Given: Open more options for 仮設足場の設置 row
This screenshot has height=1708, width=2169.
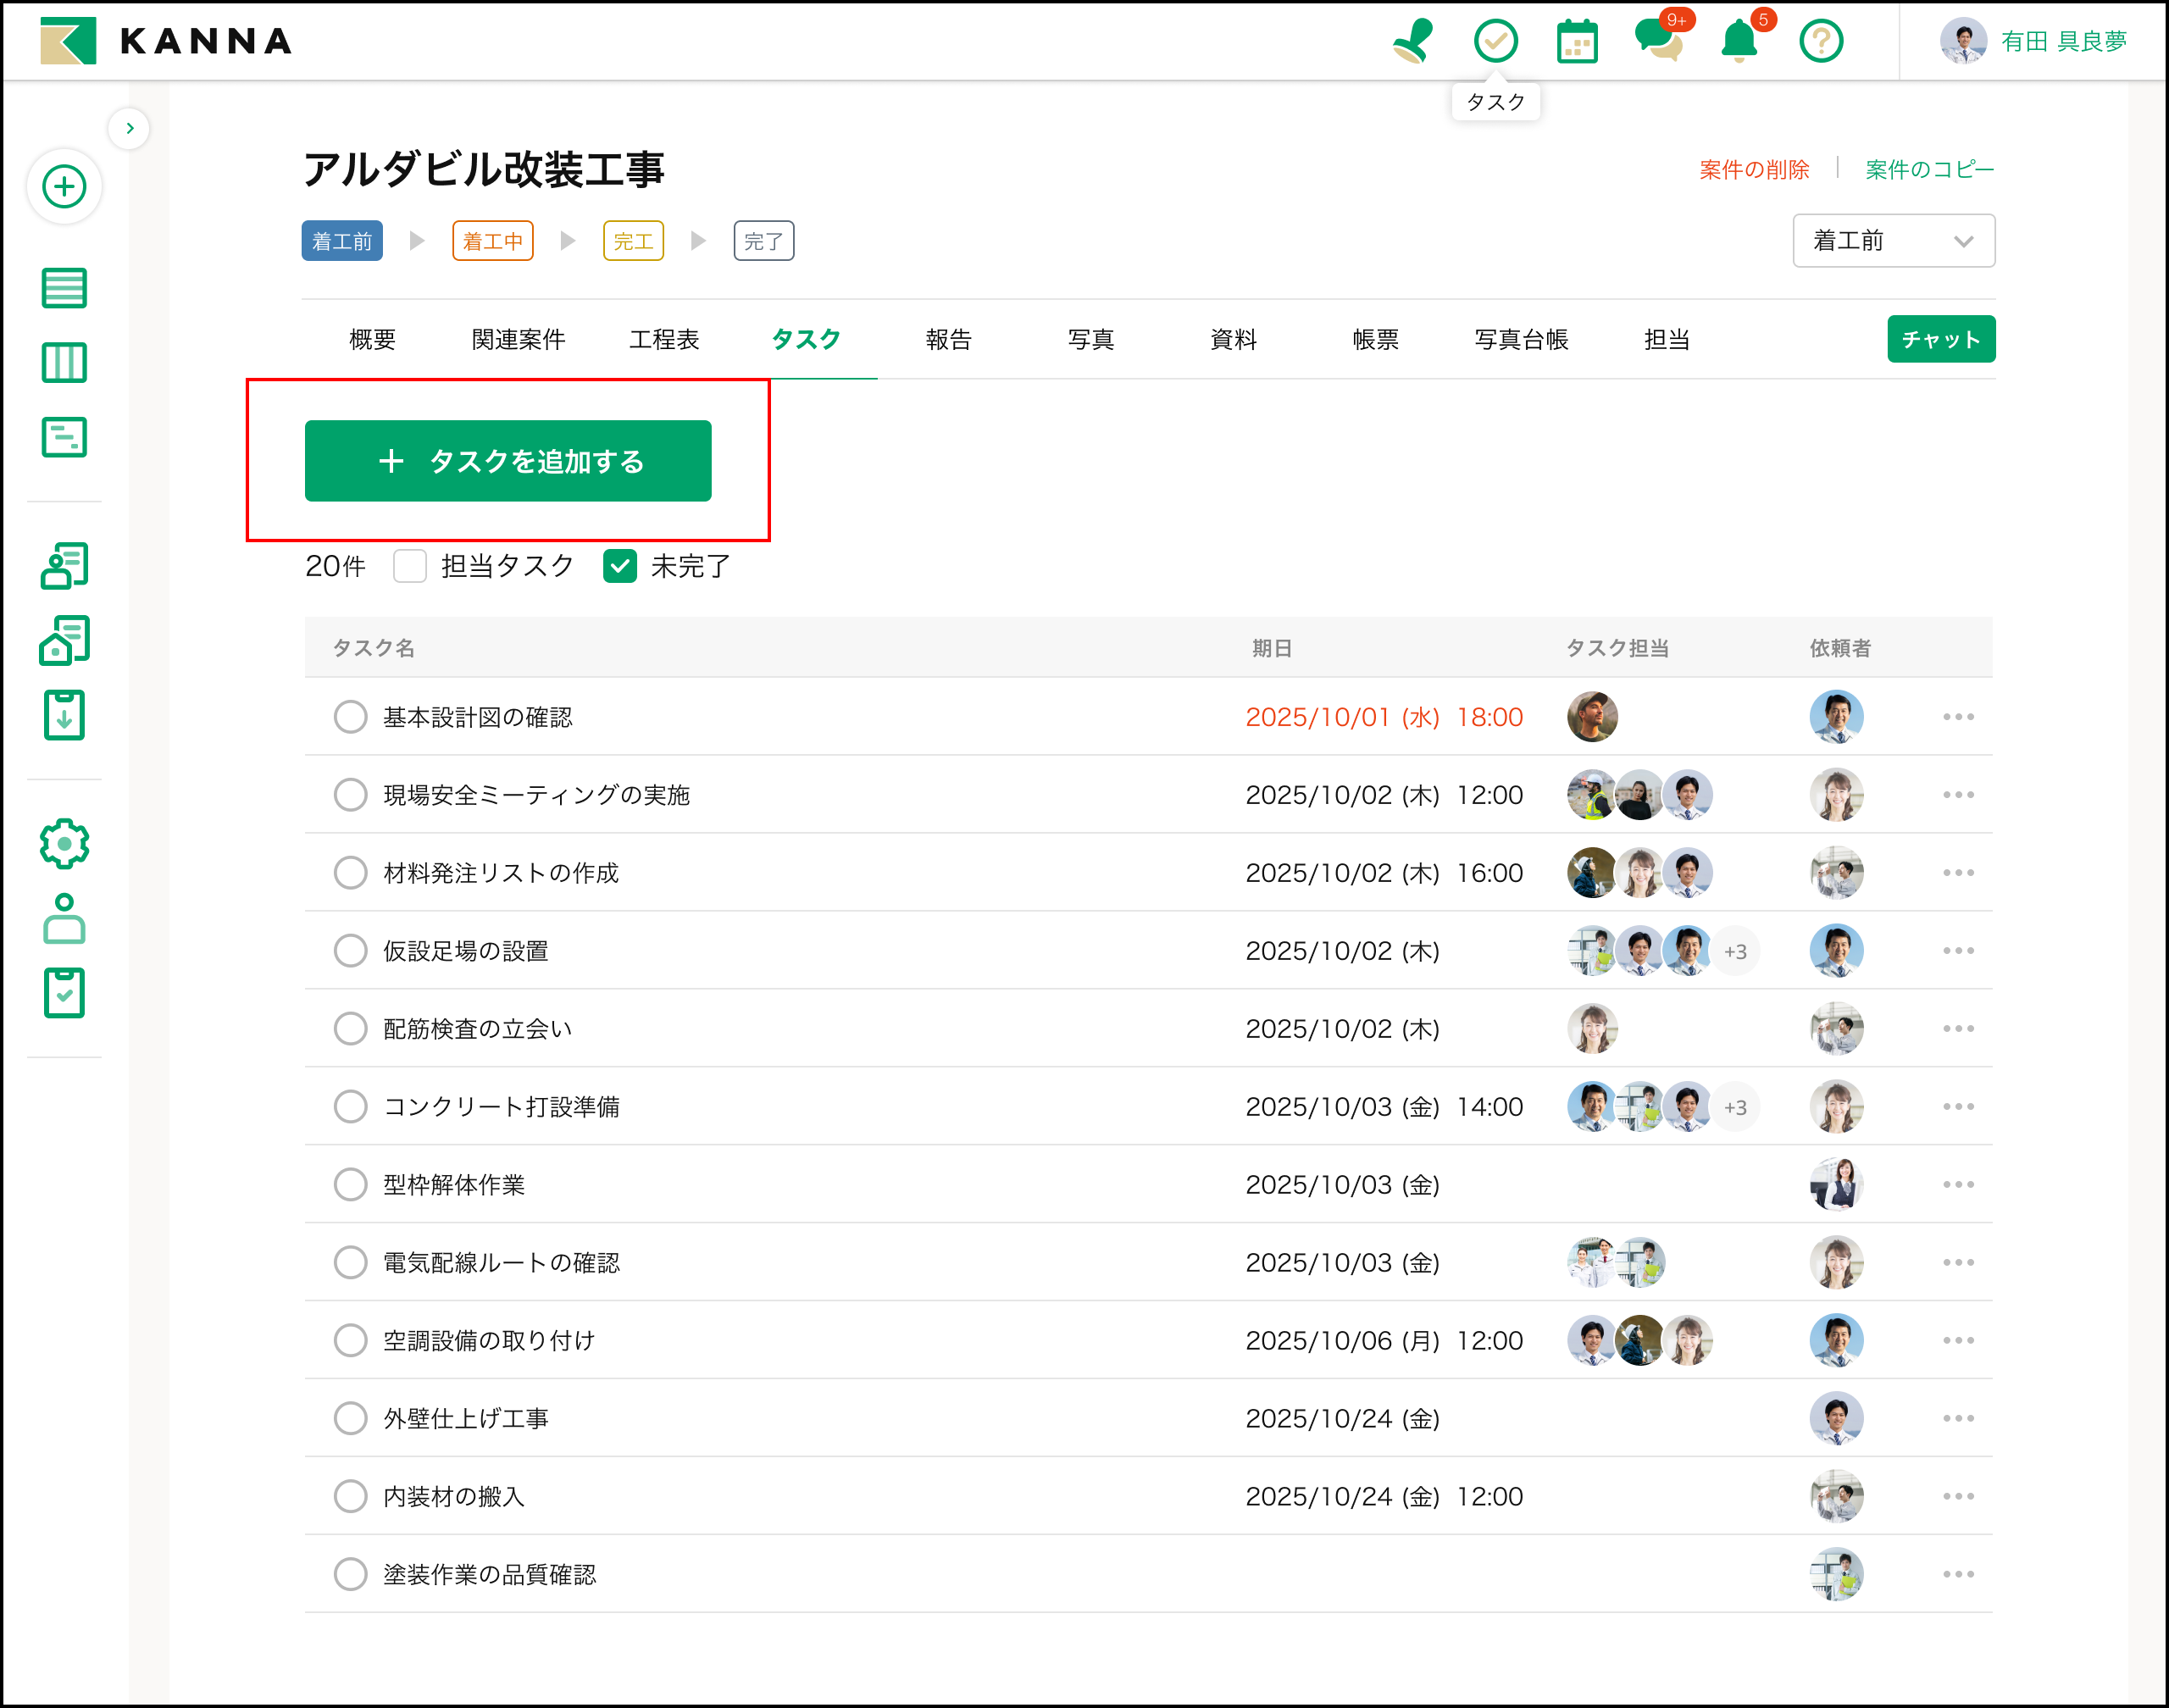Looking at the screenshot, I should (x=1958, y=951).
